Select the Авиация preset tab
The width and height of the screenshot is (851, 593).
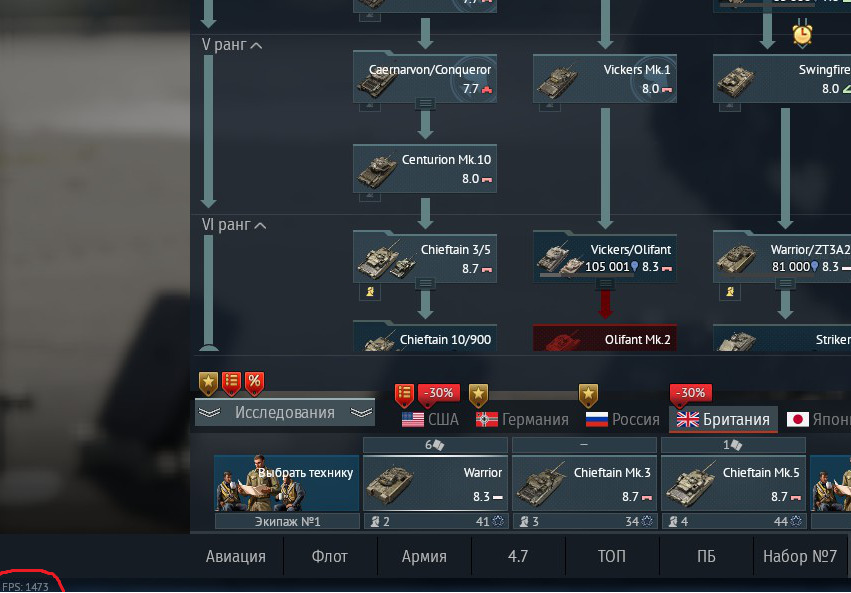[236, 556]
